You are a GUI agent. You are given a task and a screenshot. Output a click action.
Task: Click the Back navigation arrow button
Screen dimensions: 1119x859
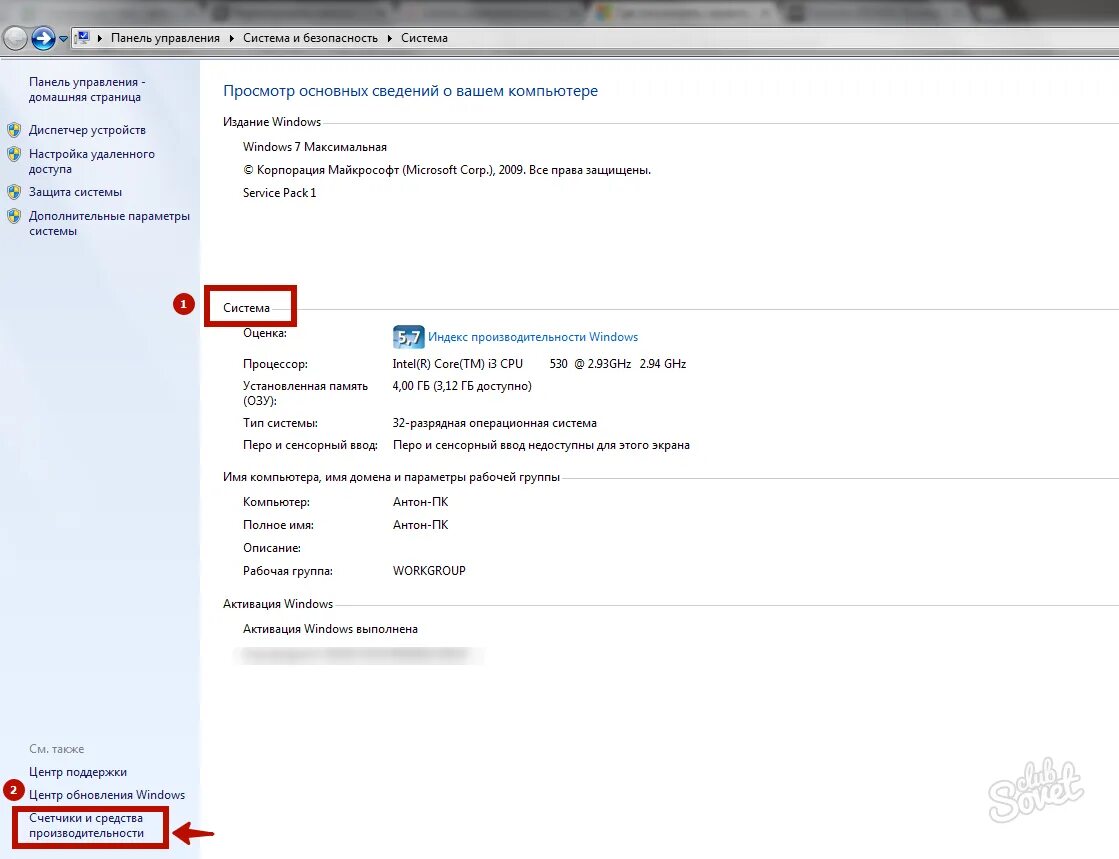tap(14, 38)
